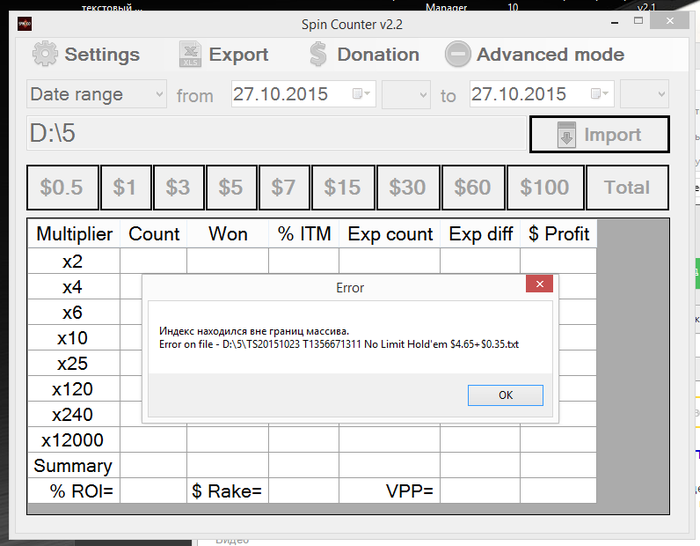The height and width of the screenshot is (546, 700).
Task: Click the x120 multiplier row
Action: (x=72, y=389)
